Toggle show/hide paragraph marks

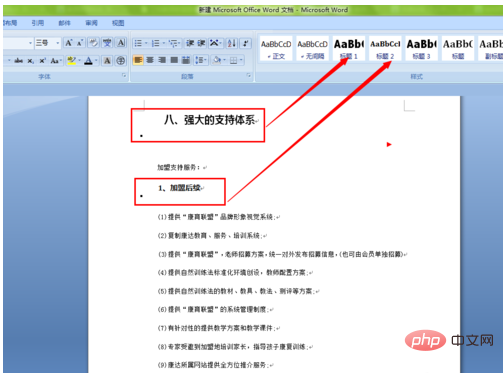tap(246, 43)
